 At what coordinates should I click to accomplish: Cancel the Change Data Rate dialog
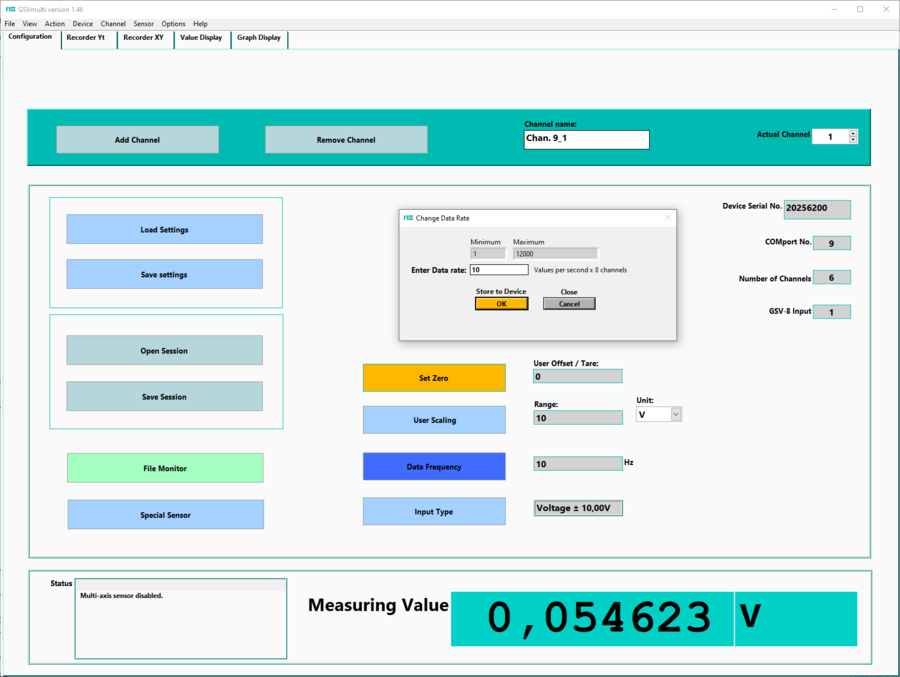coord(569,304)
